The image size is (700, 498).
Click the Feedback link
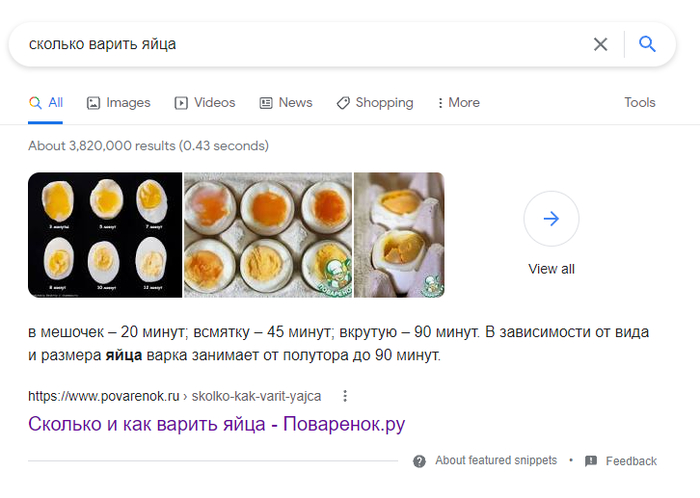click(631, 461)
